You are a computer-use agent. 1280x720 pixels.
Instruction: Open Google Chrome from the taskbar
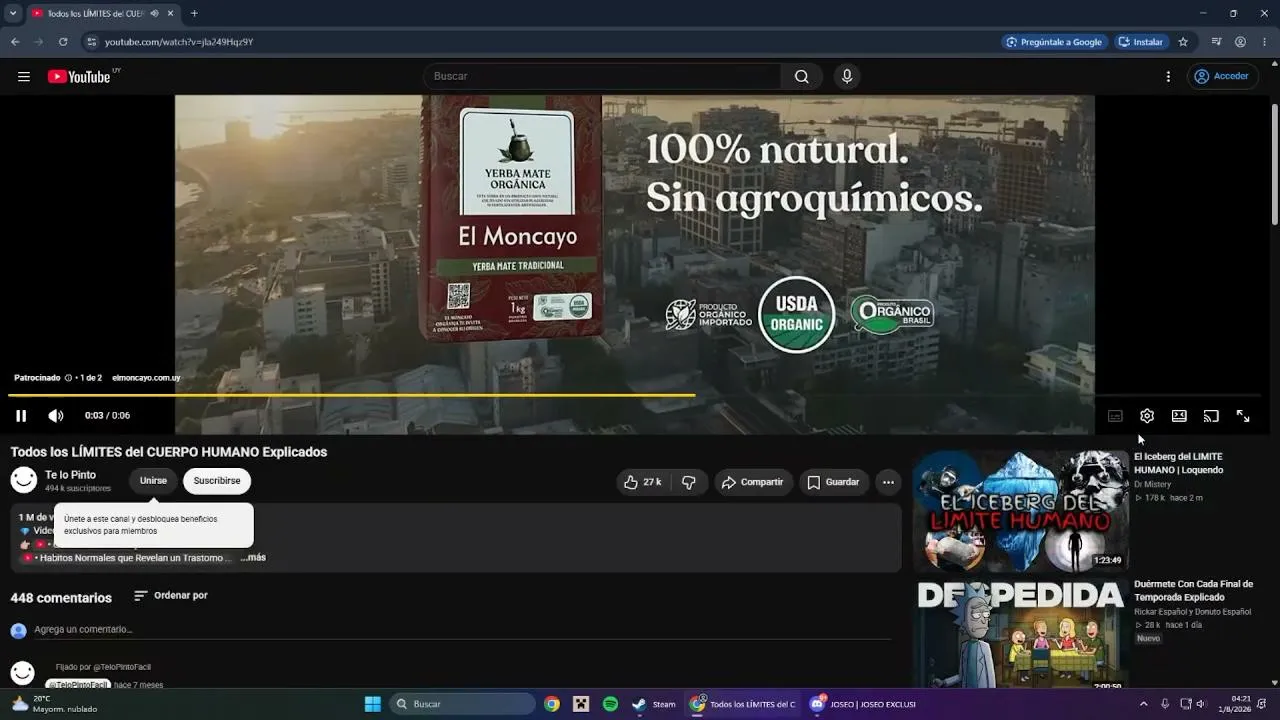(552, 704)
